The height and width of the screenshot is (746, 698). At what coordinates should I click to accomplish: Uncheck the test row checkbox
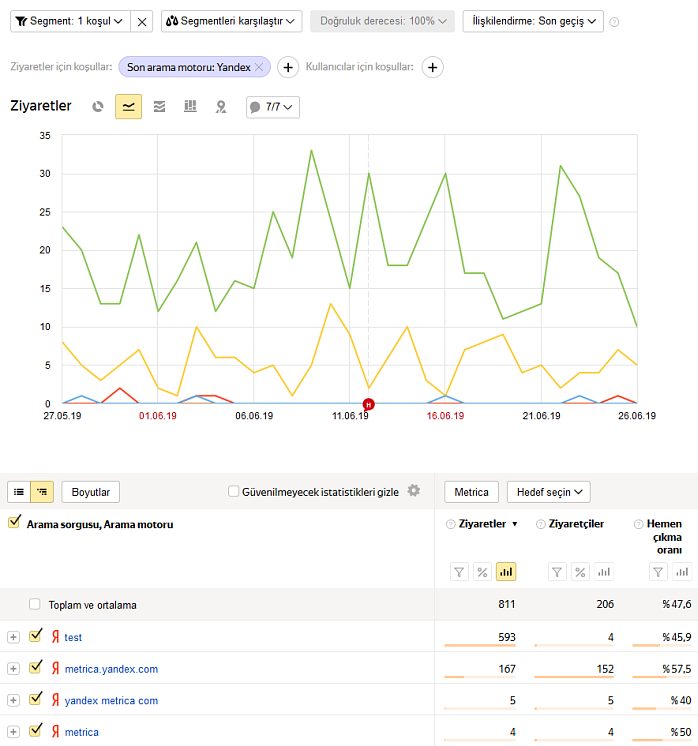(x=35, y=635)
